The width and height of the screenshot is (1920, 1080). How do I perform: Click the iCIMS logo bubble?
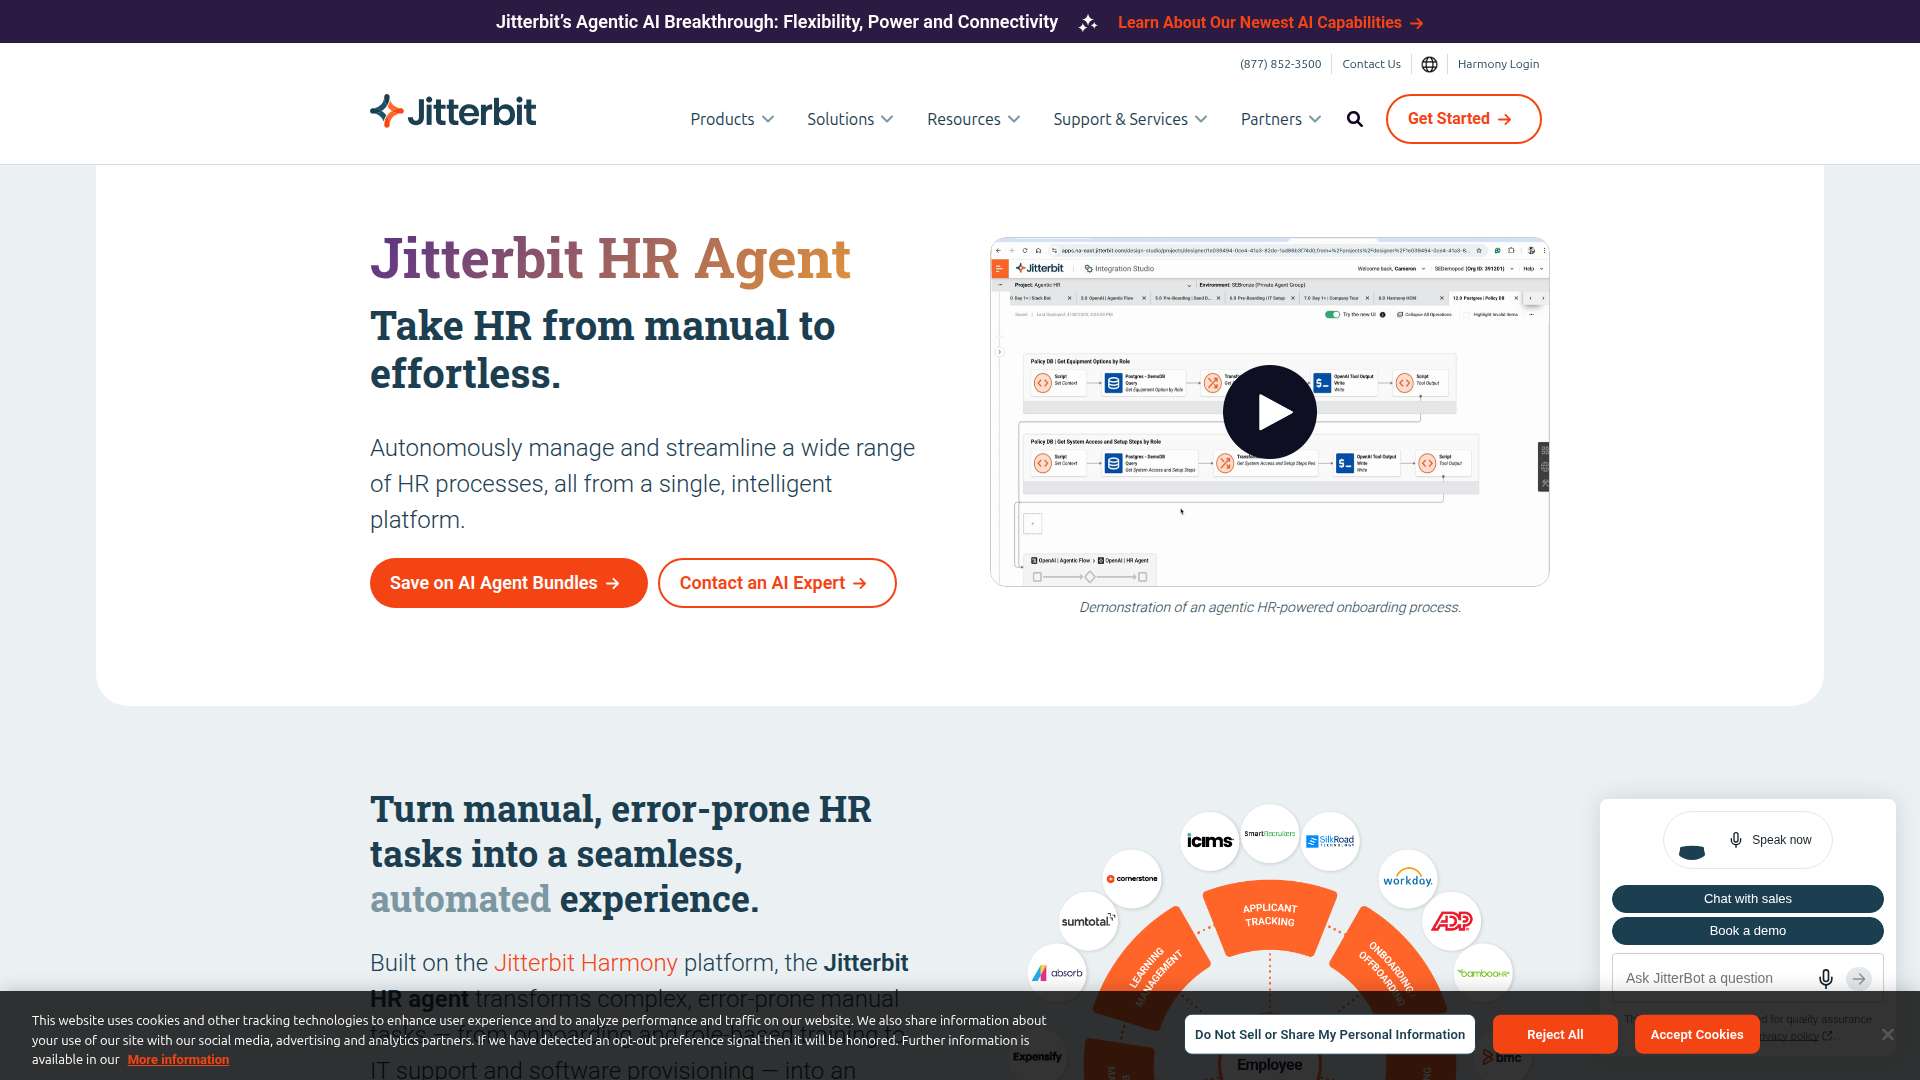click(1210, 841)
